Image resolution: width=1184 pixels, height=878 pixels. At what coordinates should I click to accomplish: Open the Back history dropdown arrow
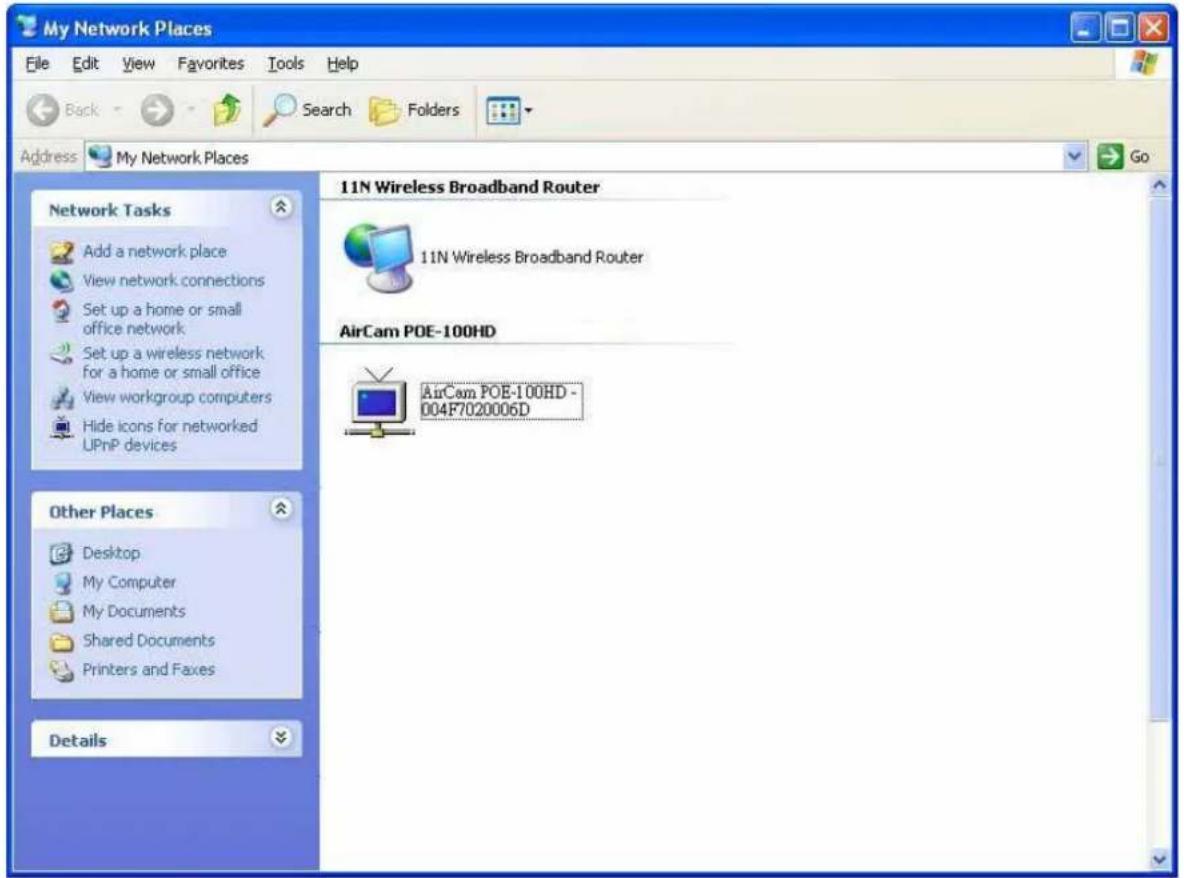click(117, 110)
